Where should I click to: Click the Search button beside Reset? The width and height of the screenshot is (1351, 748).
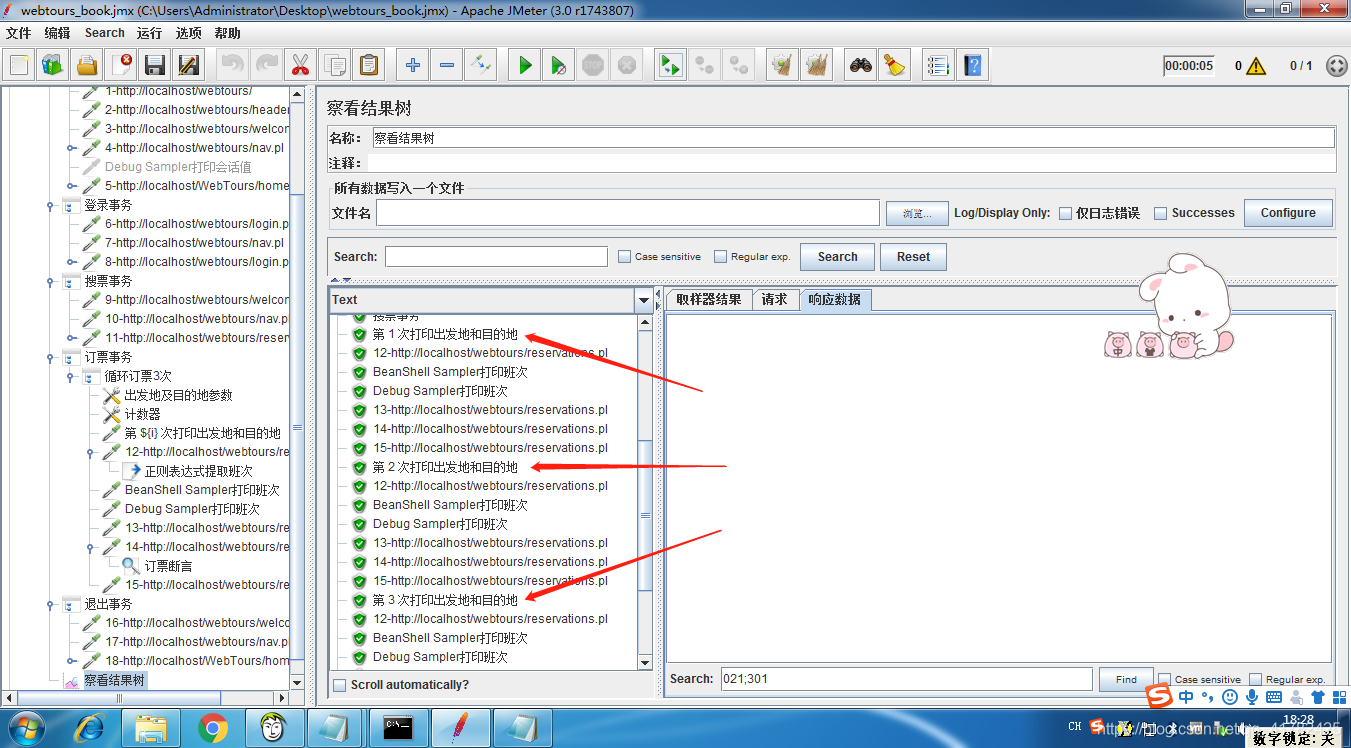point(837,257)
